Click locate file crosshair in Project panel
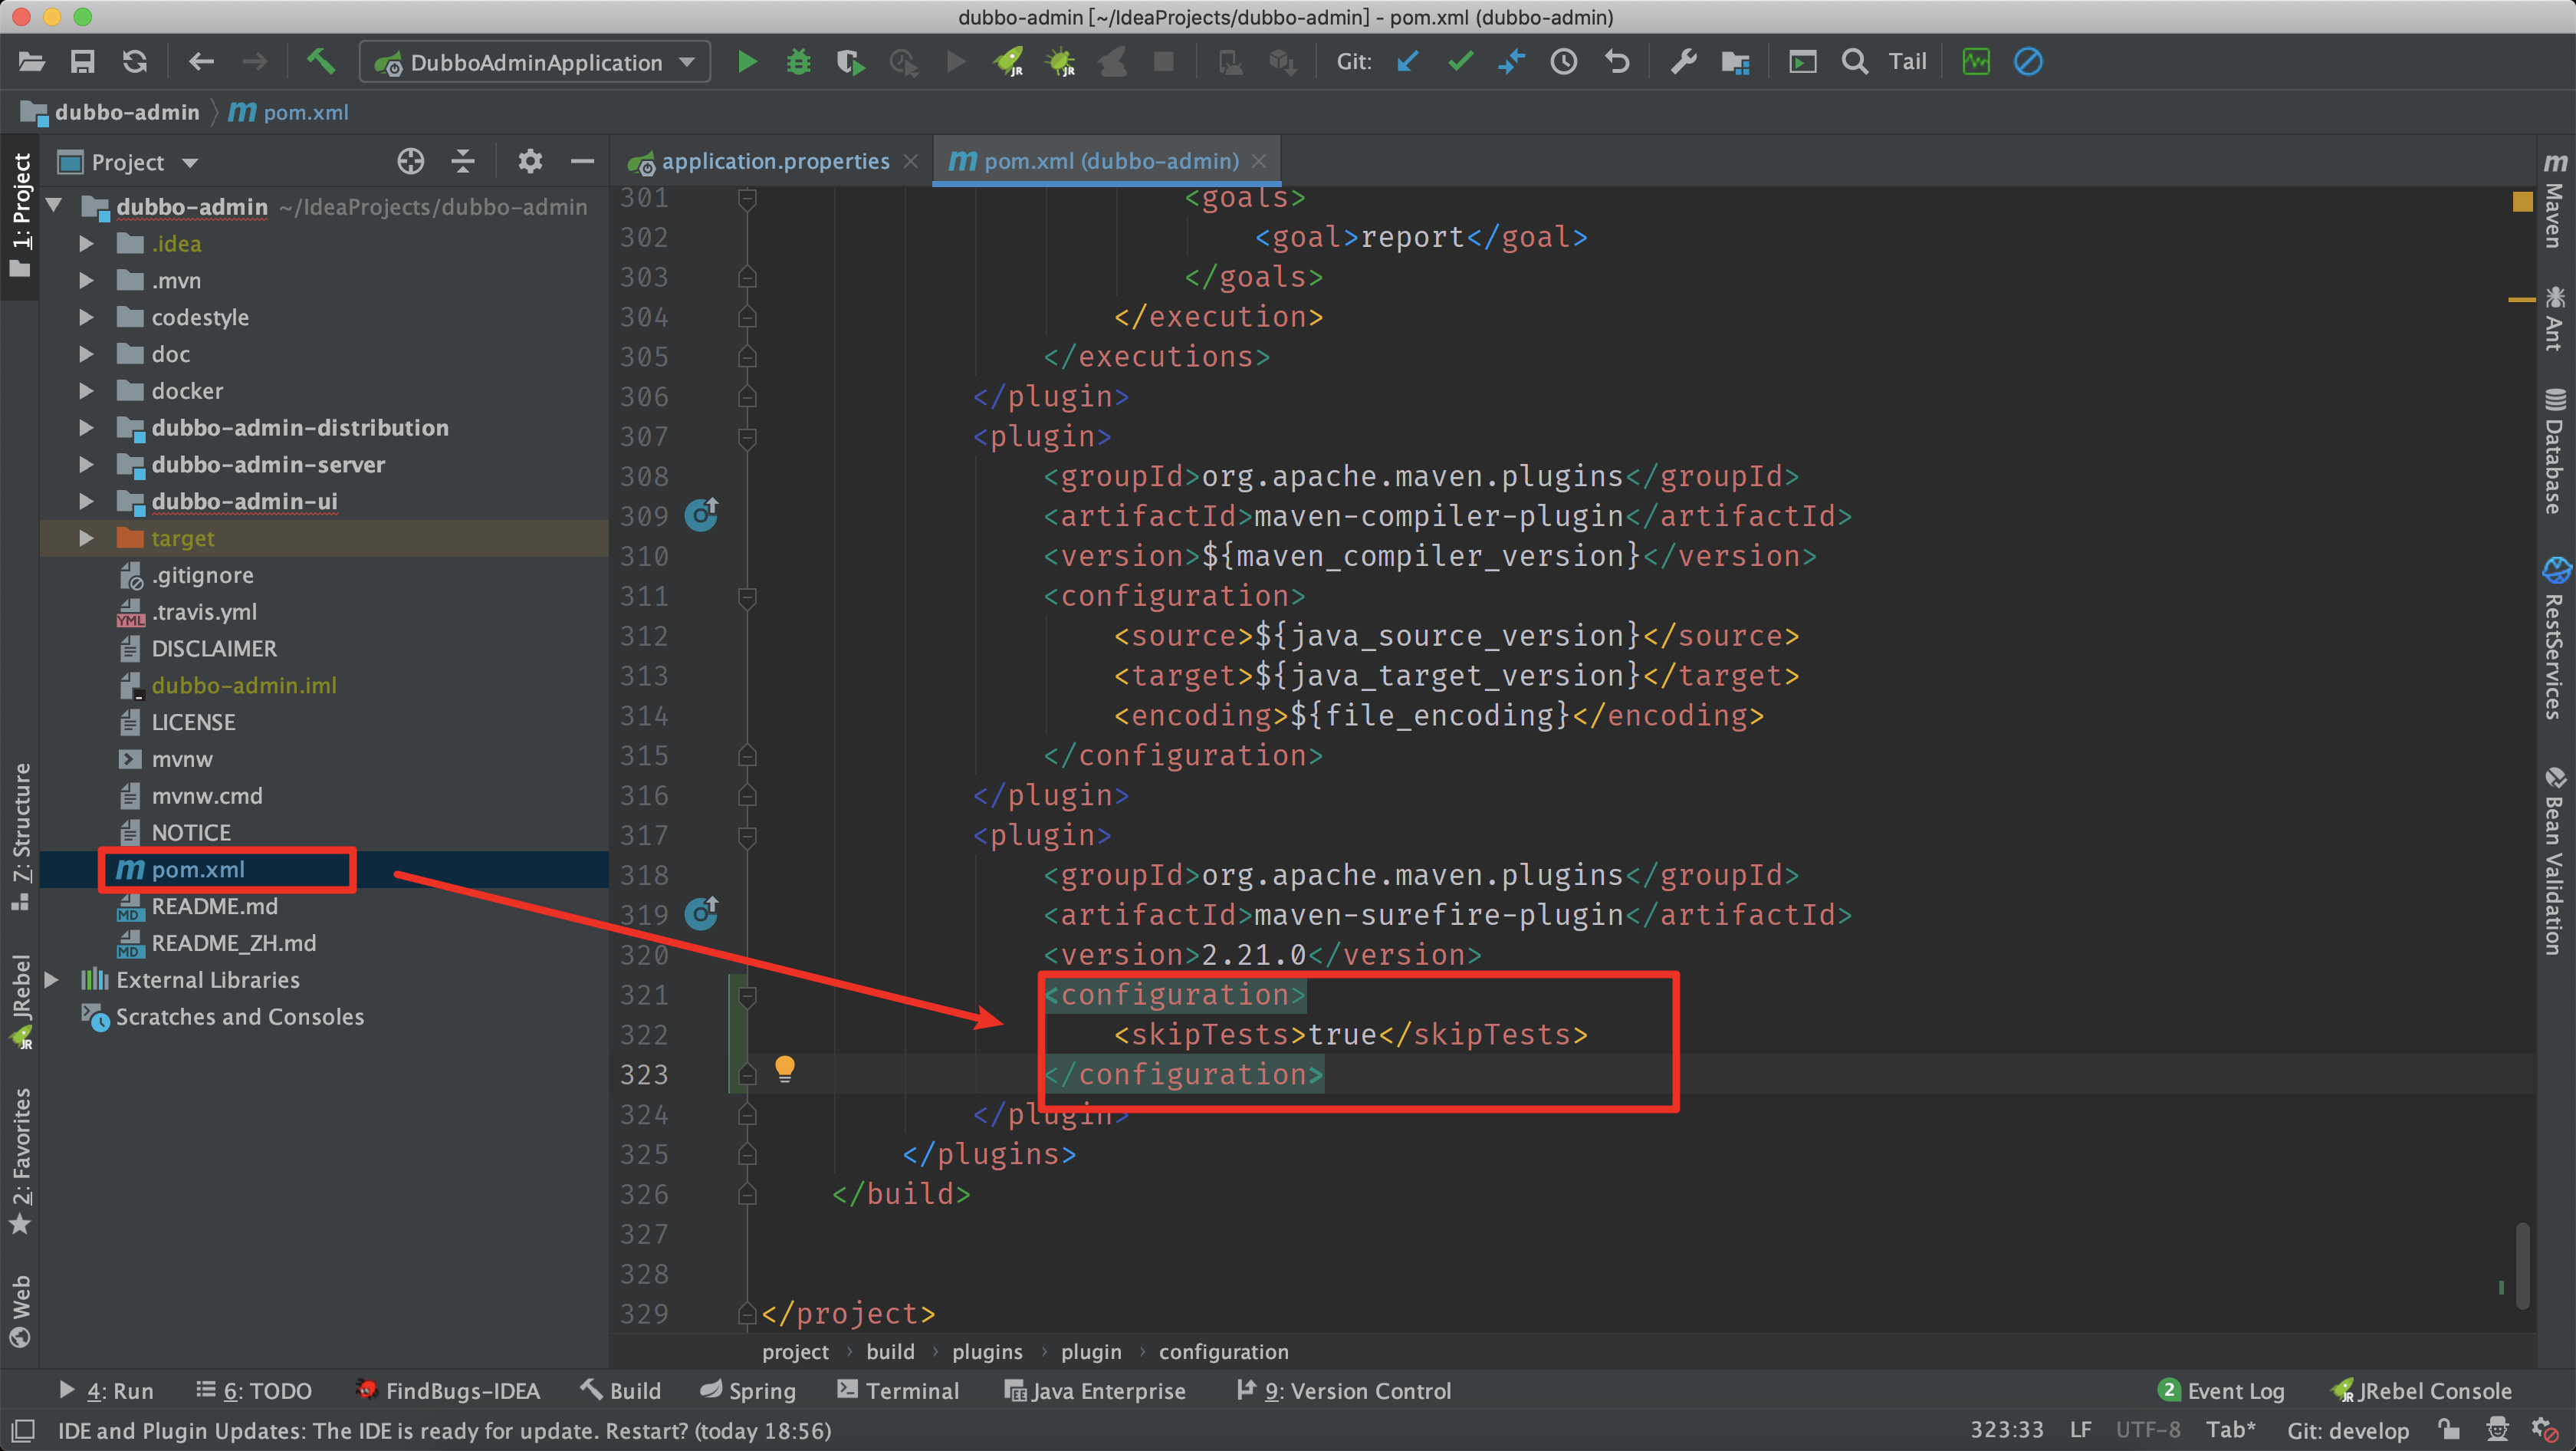The width and height of the screenshot is (2576, 1451). 410,161
